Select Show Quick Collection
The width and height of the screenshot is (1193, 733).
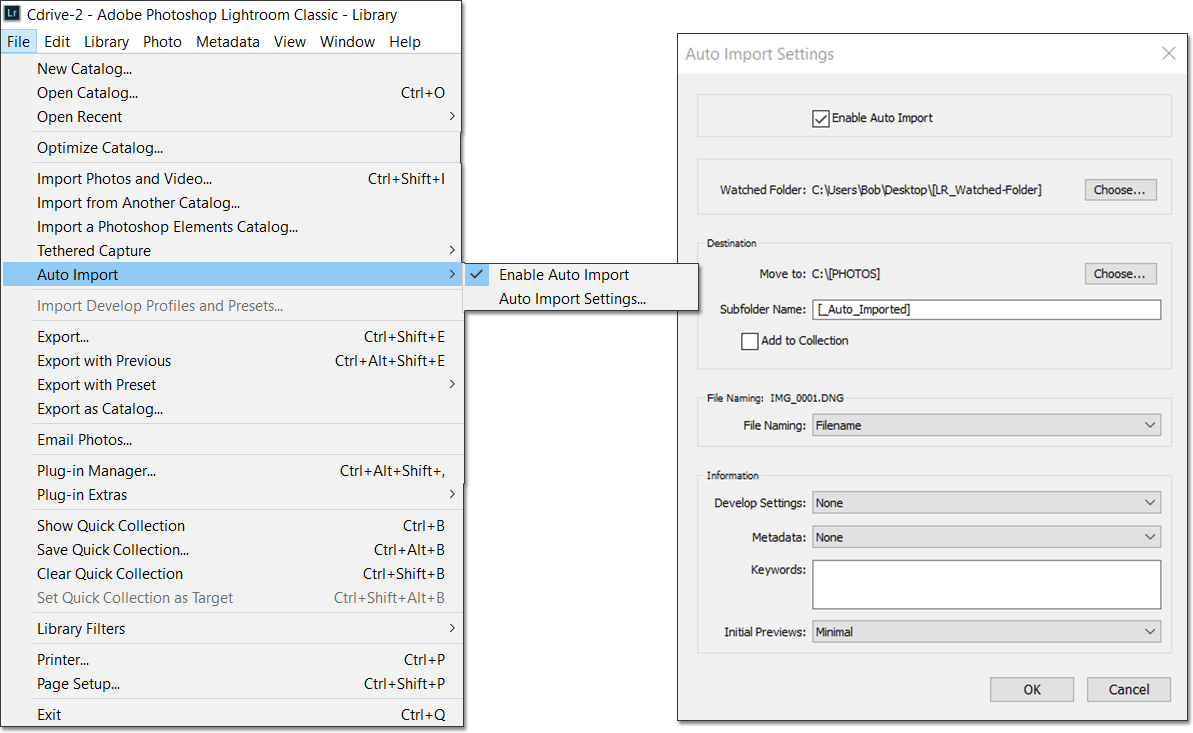pyautogui.click(x=232, y=526)
